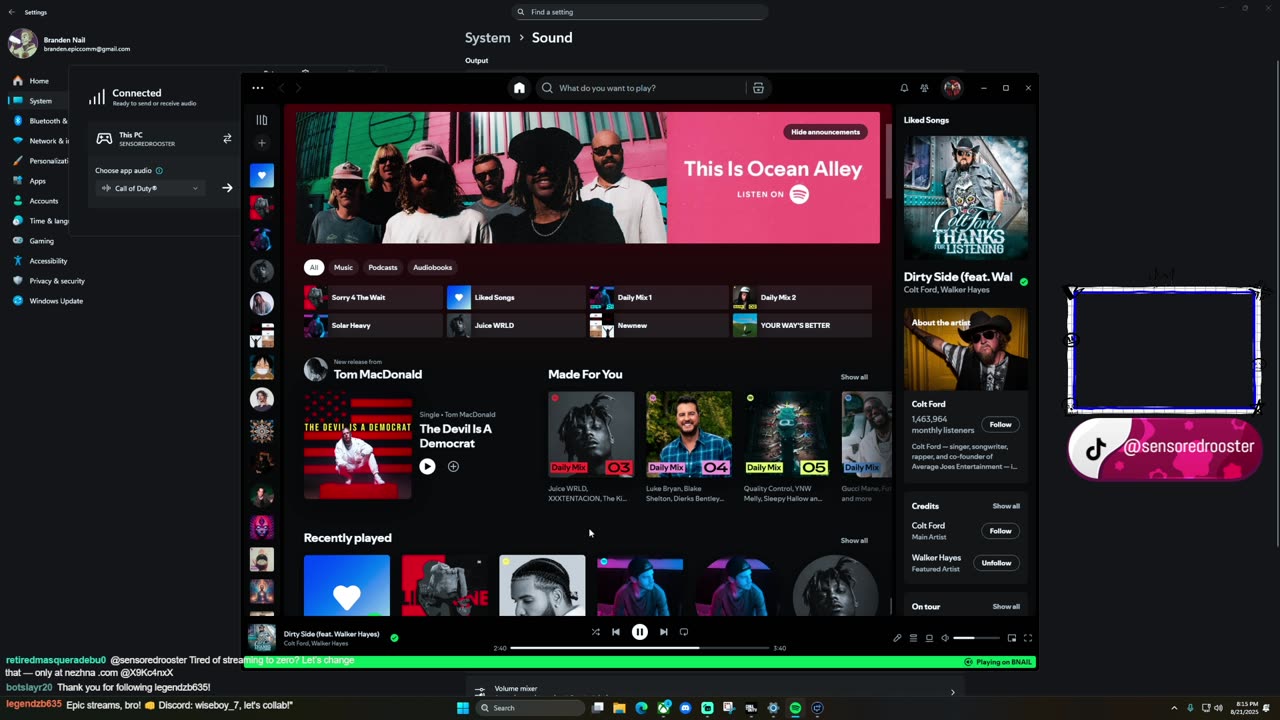This screenshot has width=1280, height=720.
Task: Open Spotify three-dot app menu
Action: coord(258,88)
